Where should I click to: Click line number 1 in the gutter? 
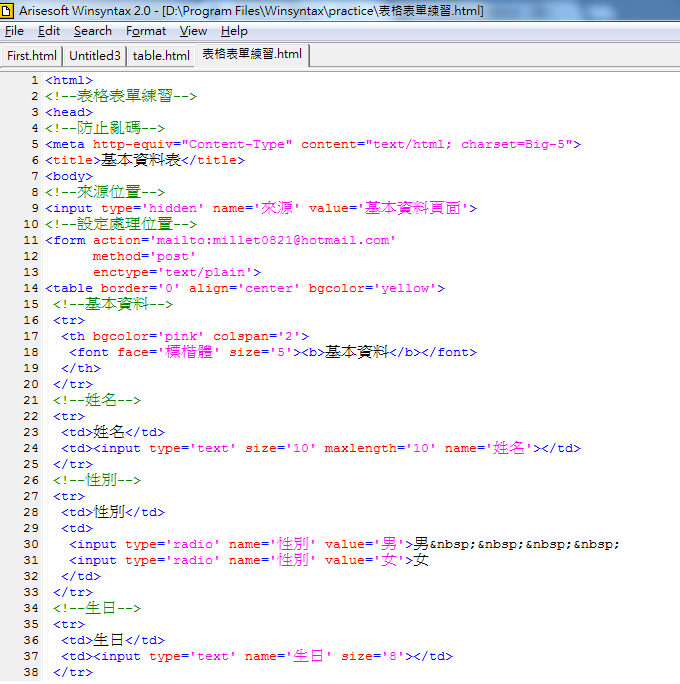[34, 80]
